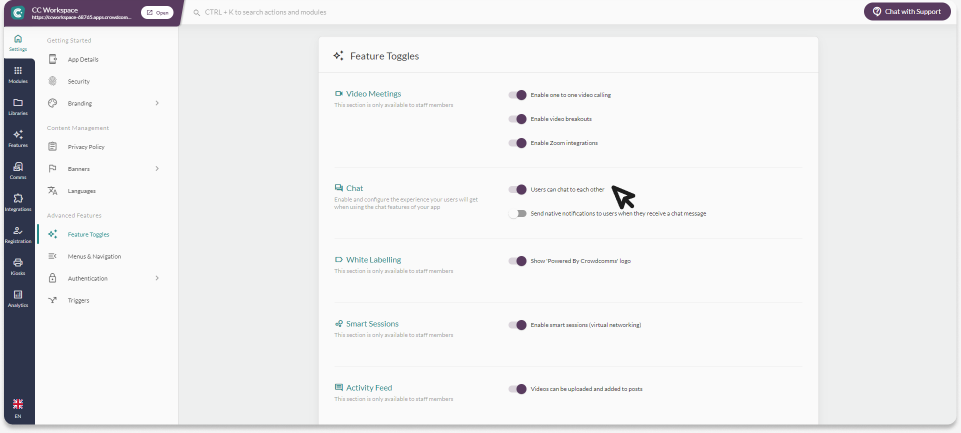Open the Menus & Navigation settings

pyautogui.click(x=94, y=256)
